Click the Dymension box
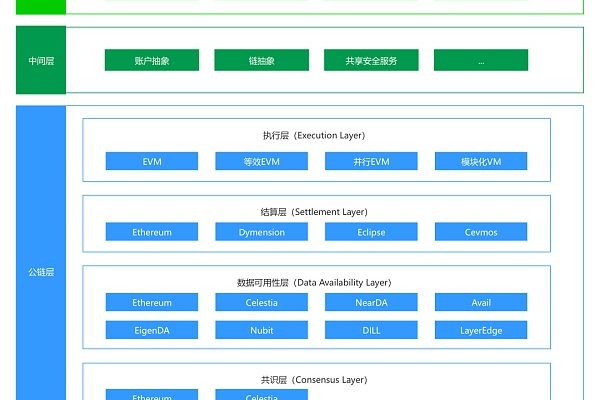The image size is (600, 400). click(261, 232)
